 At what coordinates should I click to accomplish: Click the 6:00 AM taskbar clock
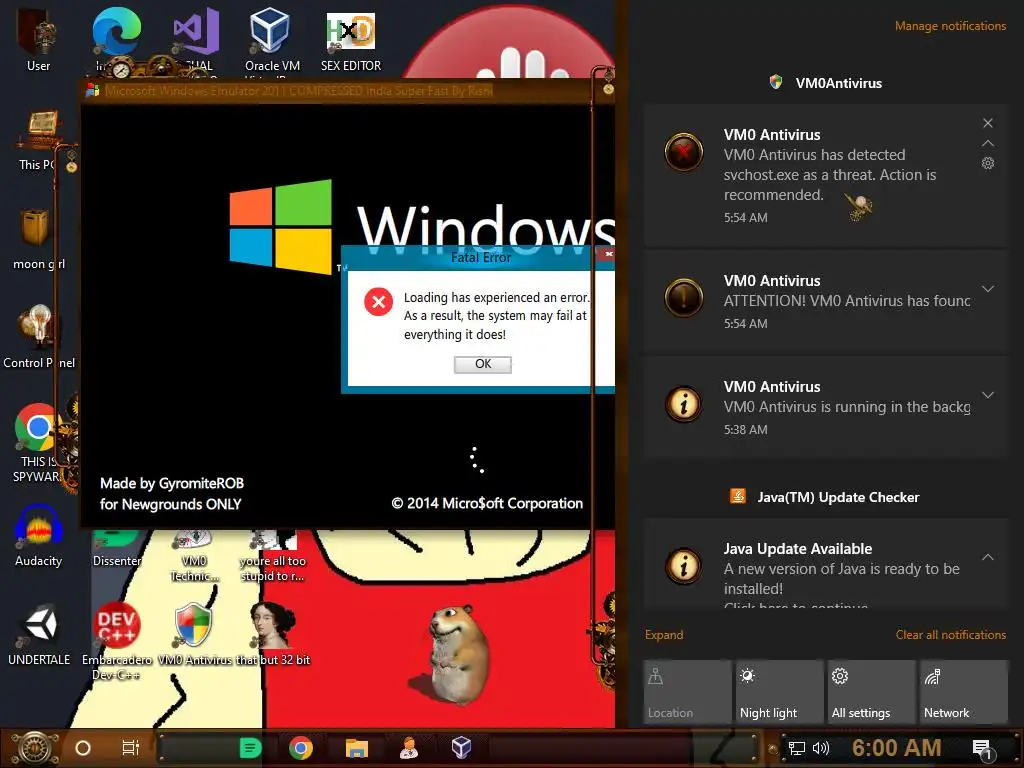[896, 748]
